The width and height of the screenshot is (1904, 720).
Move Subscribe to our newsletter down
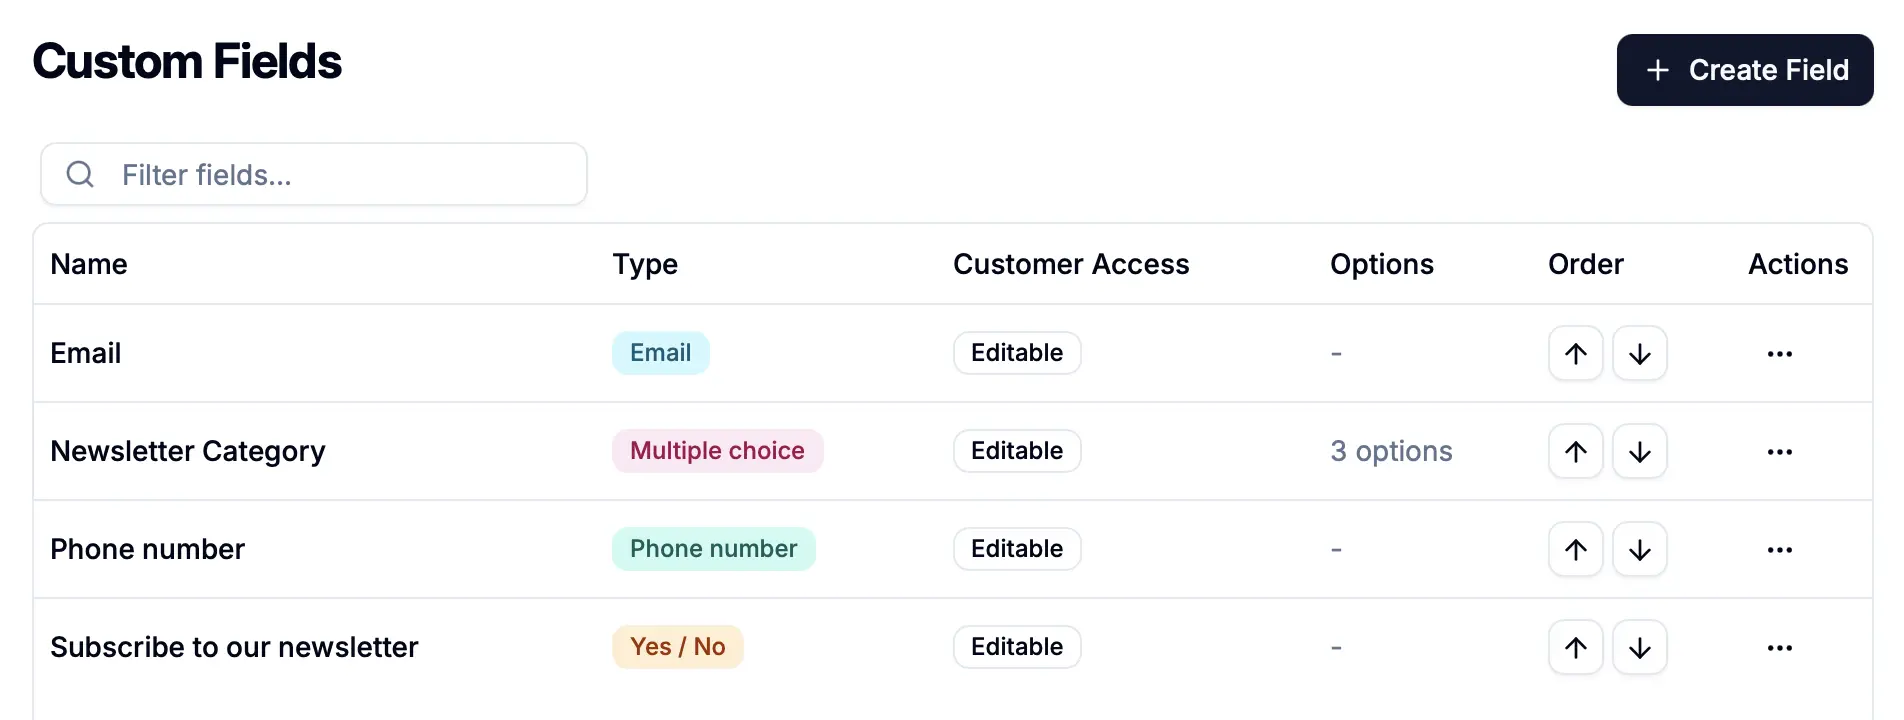[x=1639, y=647]
